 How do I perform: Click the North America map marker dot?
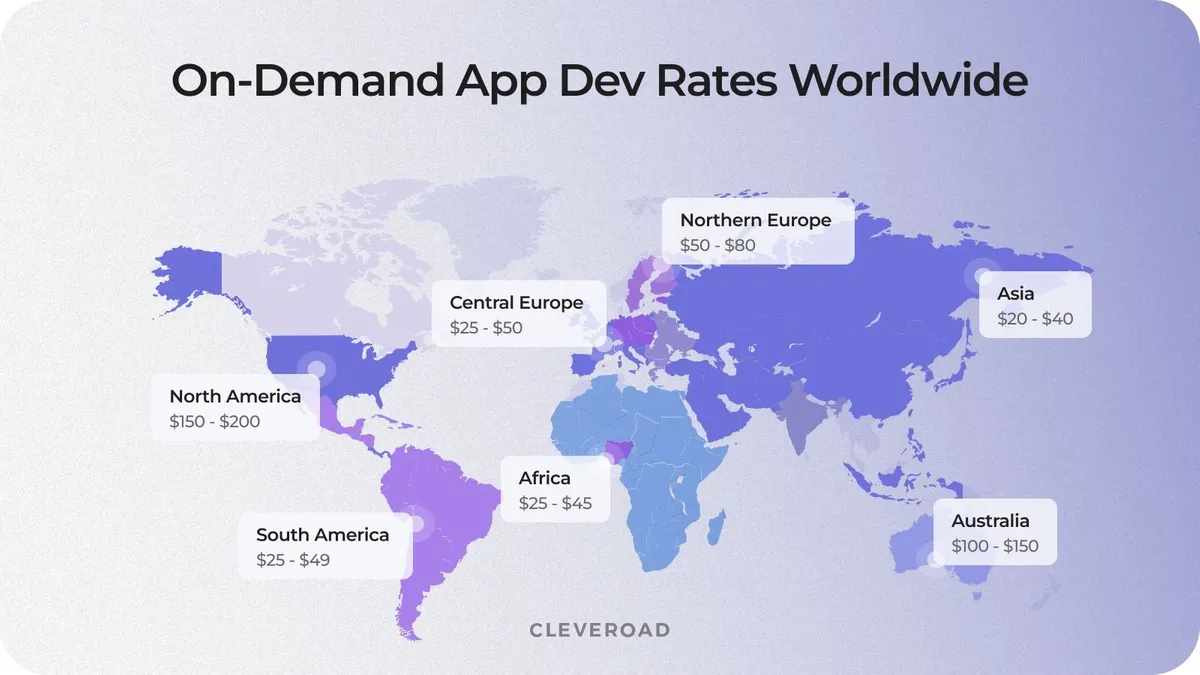317,369
